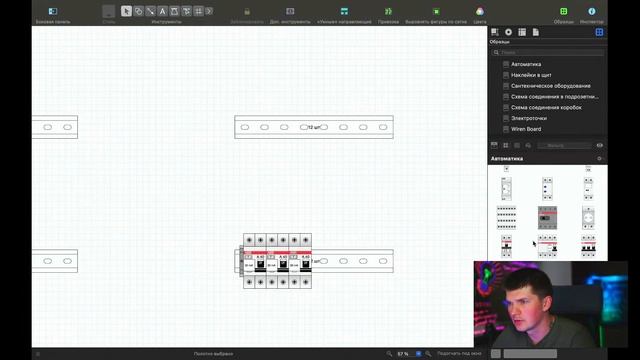
Task: Pick the four-pole RCD breaker stencil
Action: tap(547, 246)
